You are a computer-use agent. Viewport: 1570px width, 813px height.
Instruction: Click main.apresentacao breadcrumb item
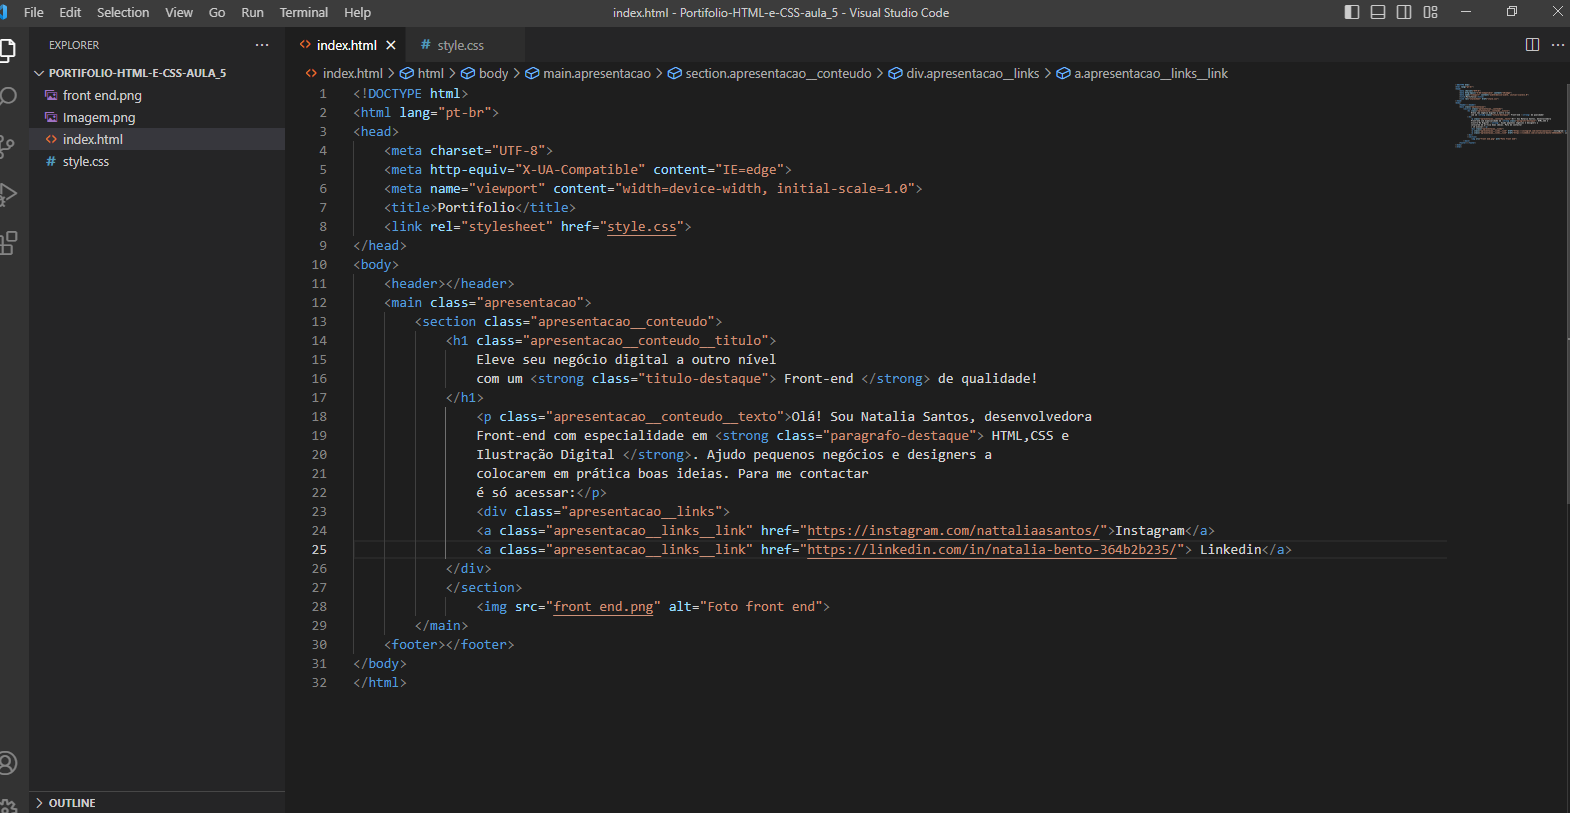click(588, 73)
